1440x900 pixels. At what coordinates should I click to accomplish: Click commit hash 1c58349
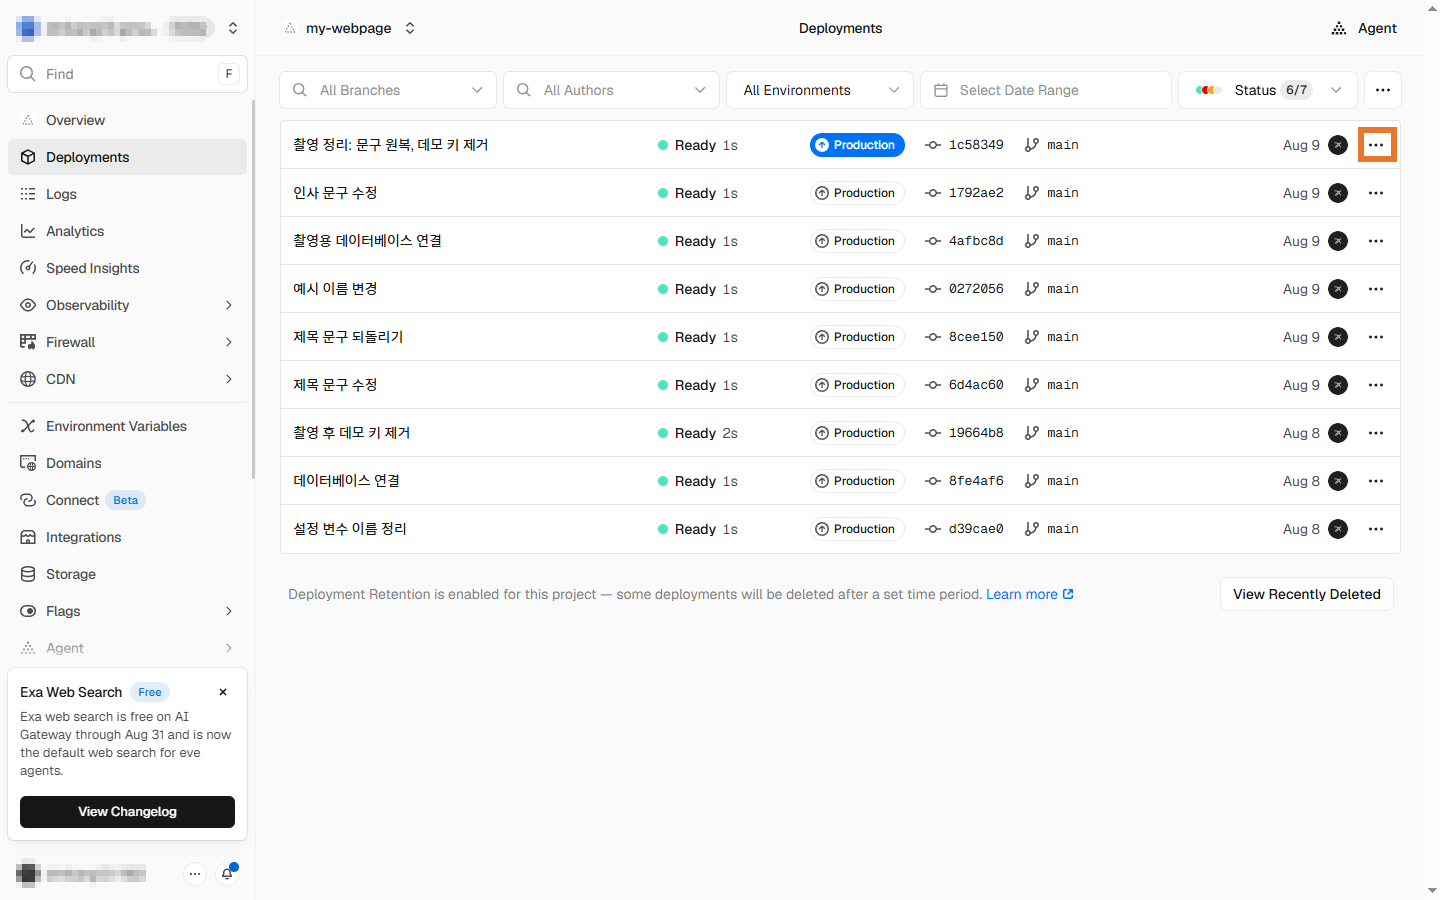point(976,145)
